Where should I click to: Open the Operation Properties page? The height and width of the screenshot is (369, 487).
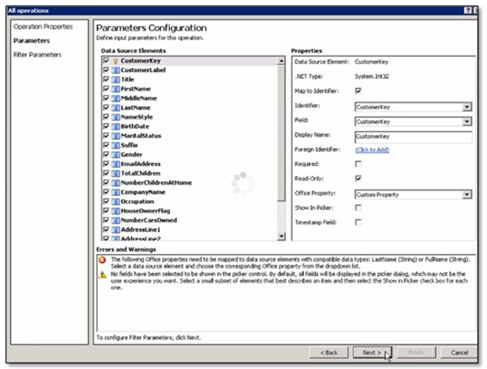click(43, 27)
